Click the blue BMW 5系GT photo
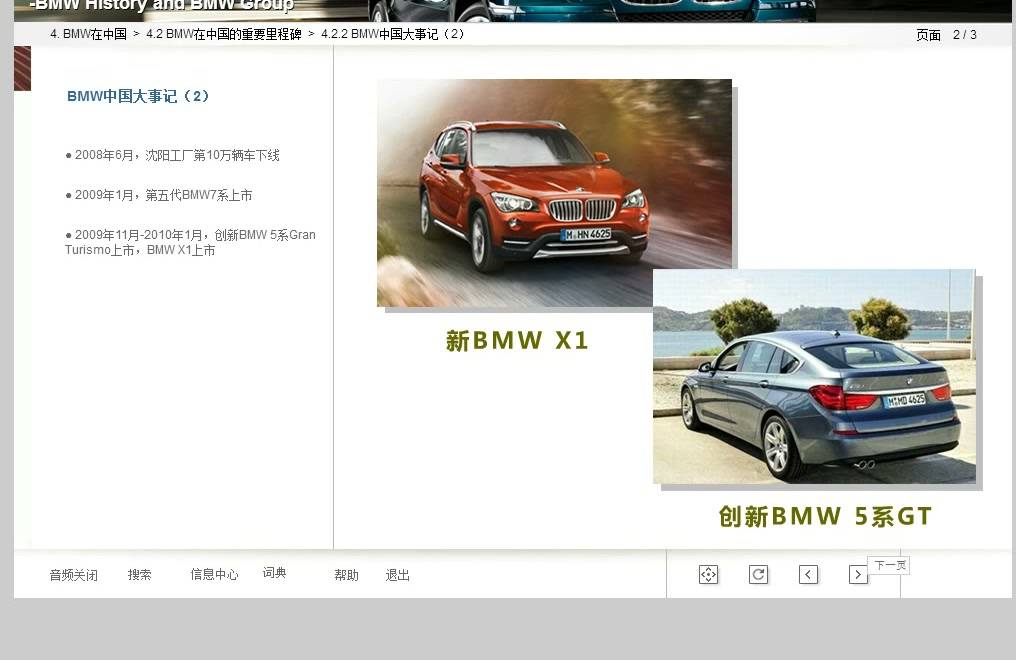 tap(814, 376)
